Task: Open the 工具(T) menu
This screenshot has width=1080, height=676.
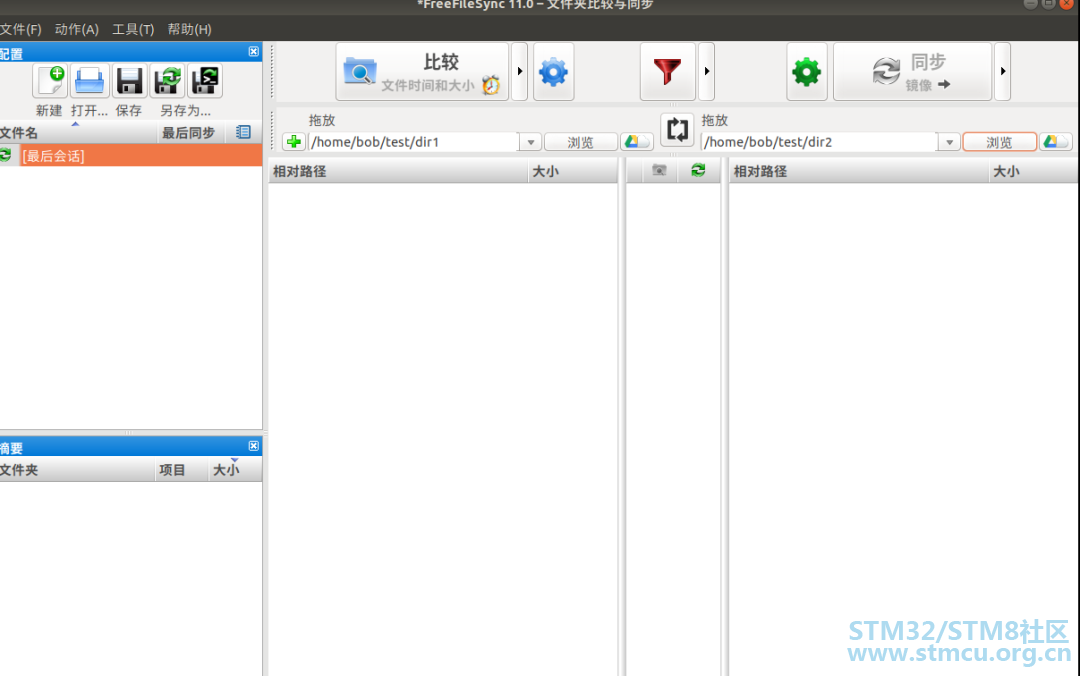Action: [133, 30]
